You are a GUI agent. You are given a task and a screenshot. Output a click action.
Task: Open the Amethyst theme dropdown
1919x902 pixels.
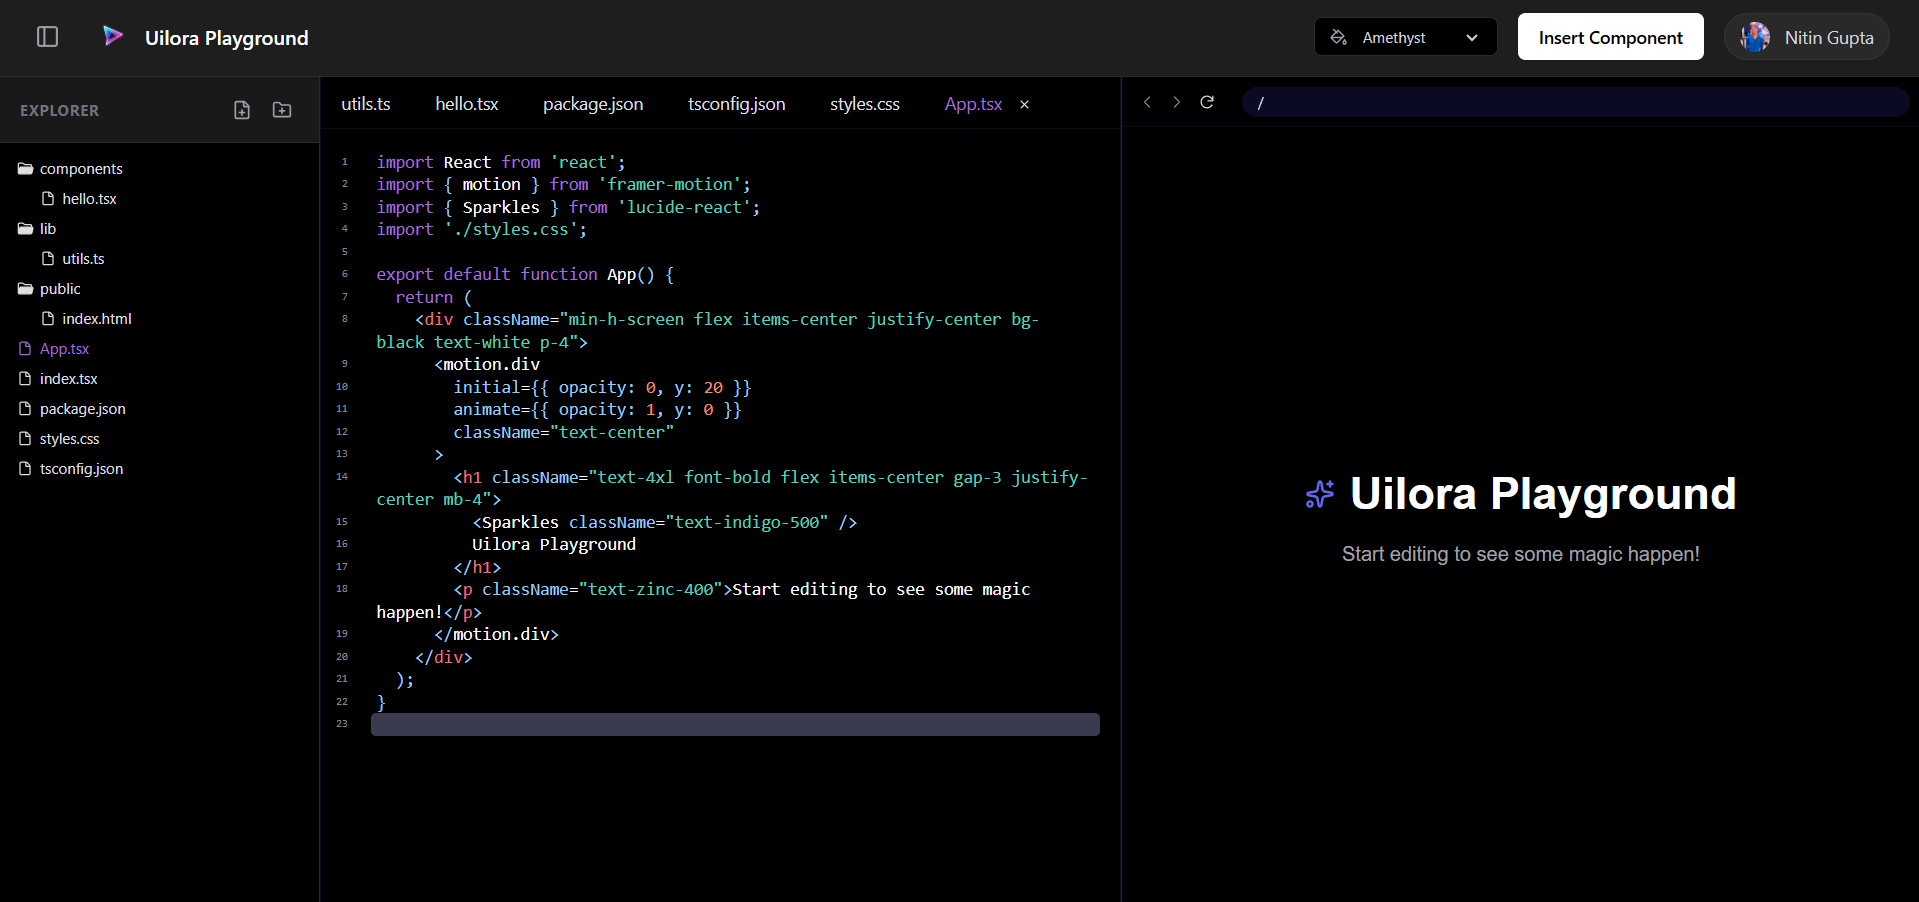click(1405, 37)
